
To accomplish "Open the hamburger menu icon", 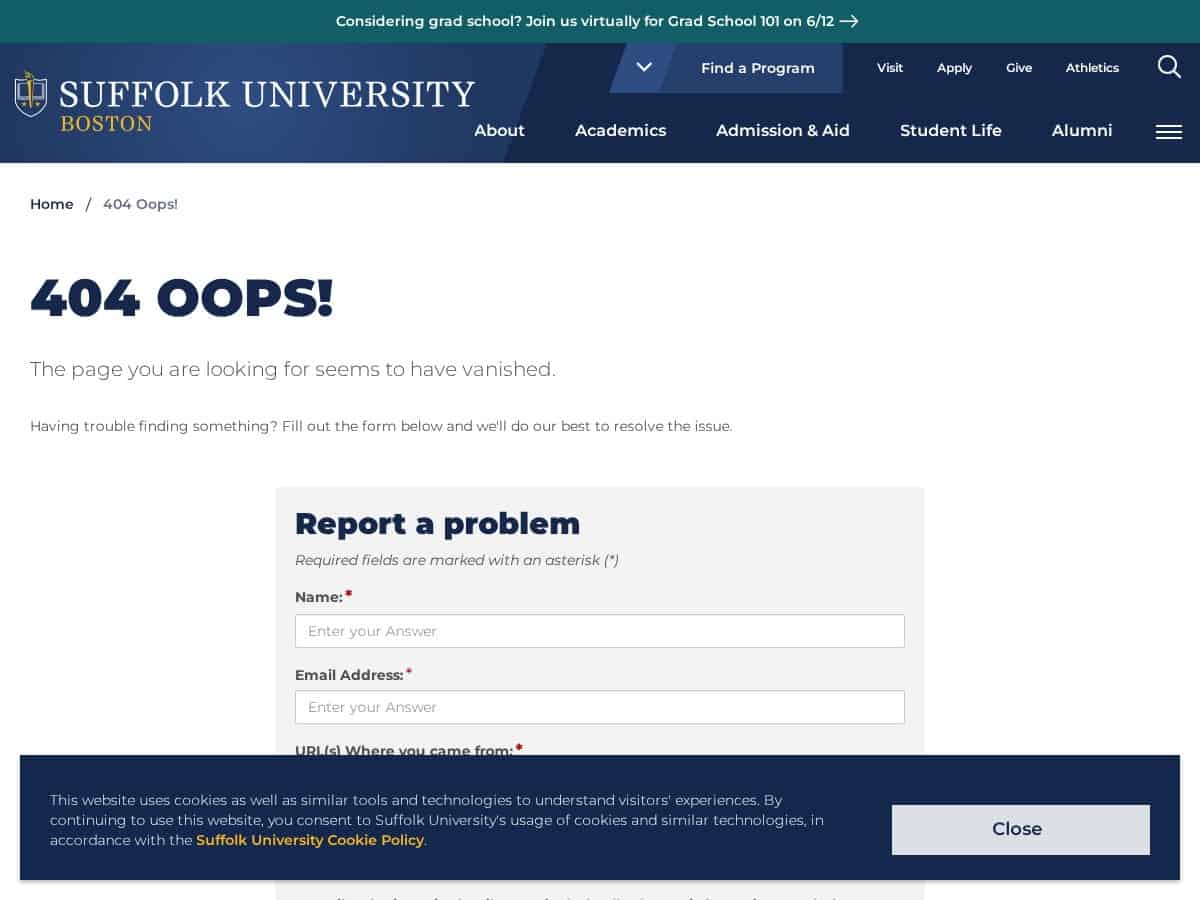I will pos(1169,132).
